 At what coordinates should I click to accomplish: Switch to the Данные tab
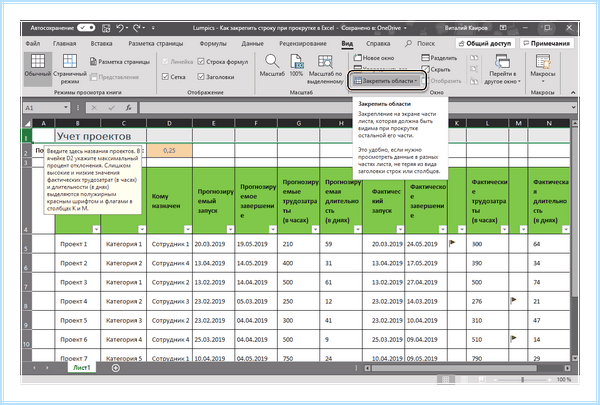[x=252, y=43]
